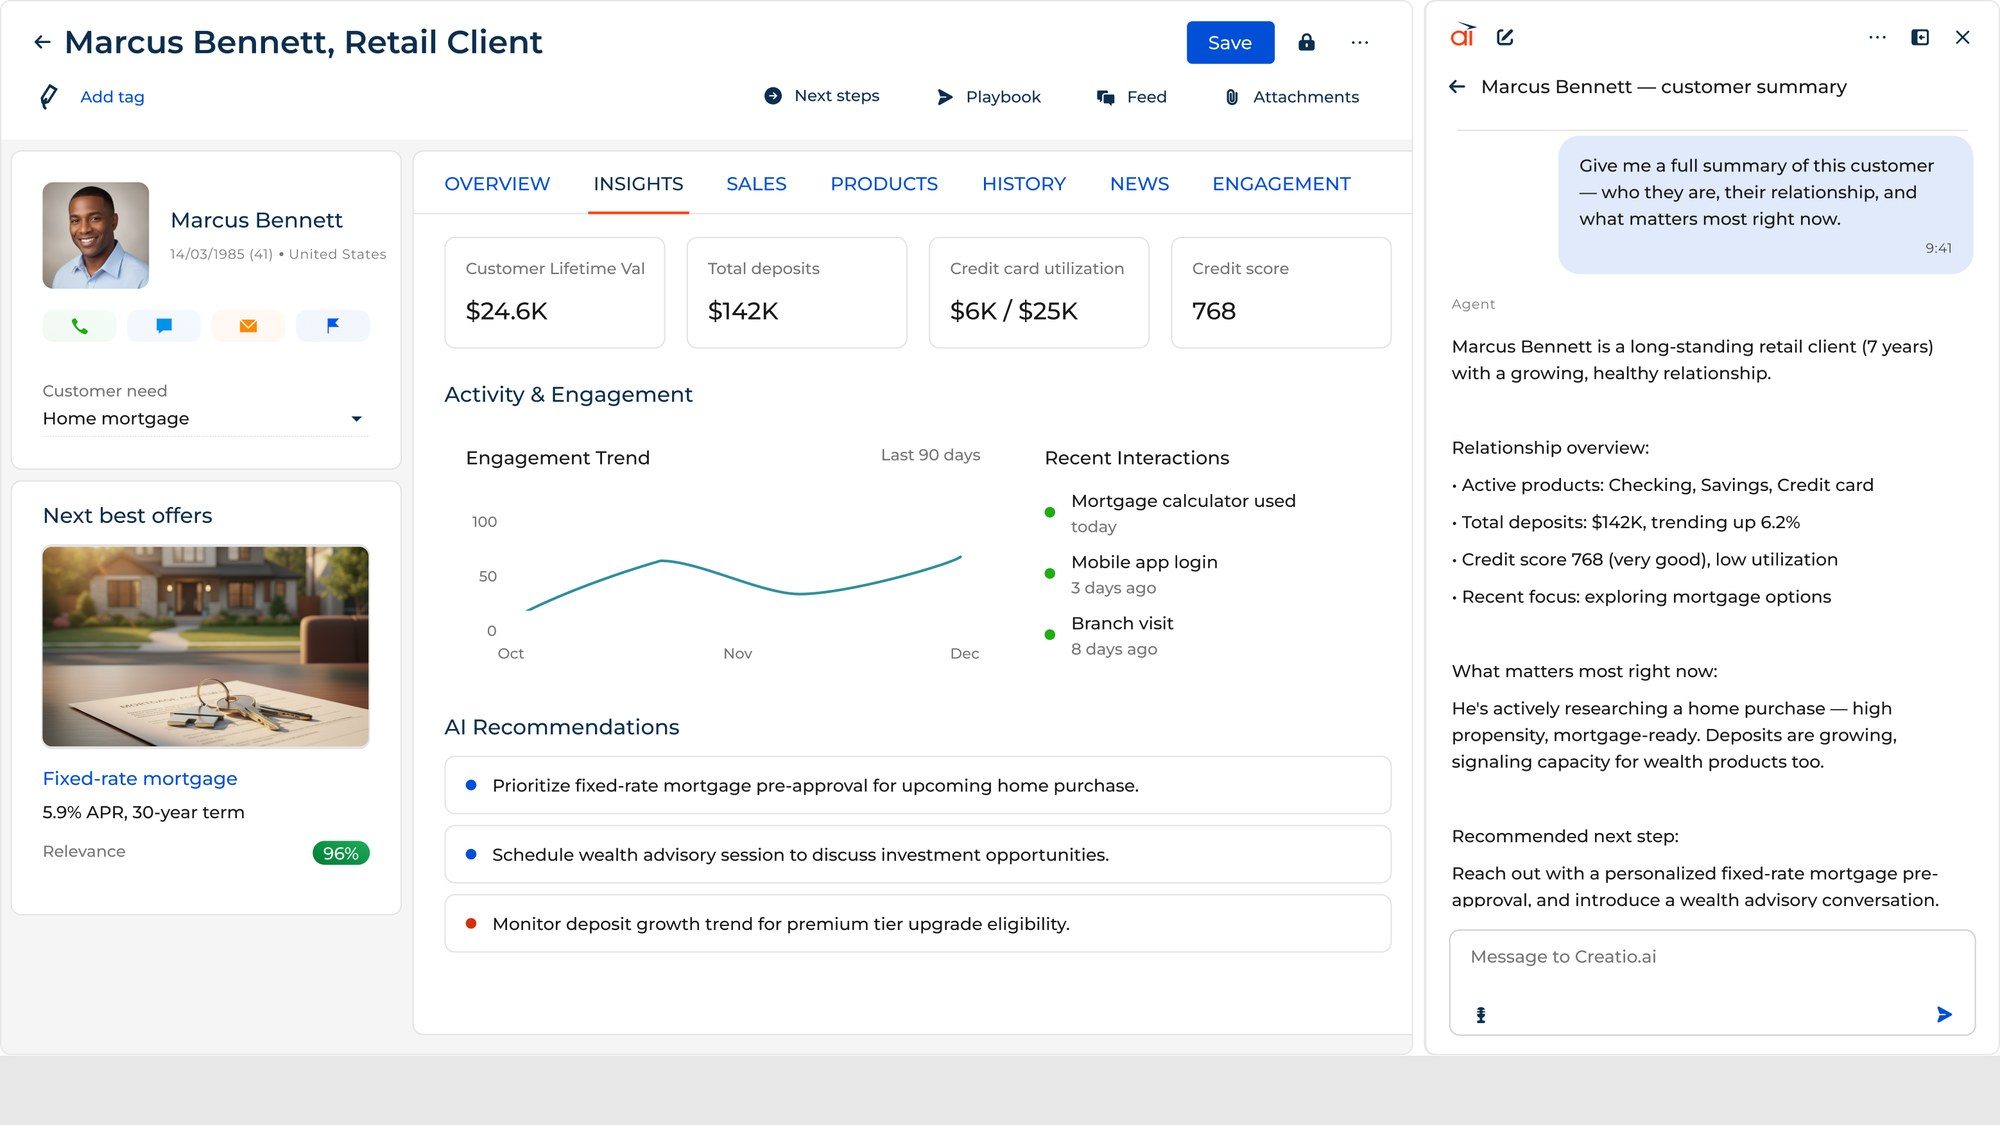Start new chat with the compose icon
The height and width of the screenshot is (1125, 2000).
click(x=1505, y=37)
